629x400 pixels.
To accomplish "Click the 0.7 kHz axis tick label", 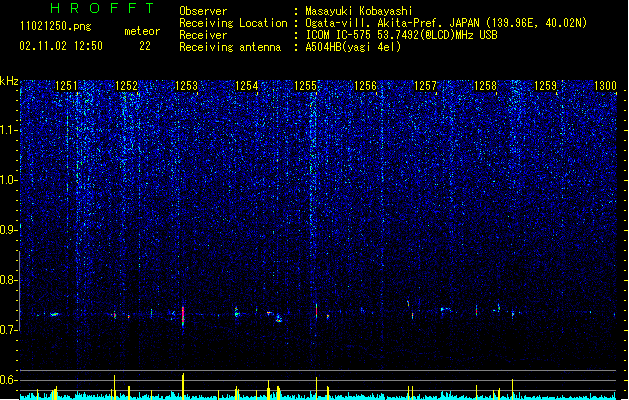I will [8, 330].
